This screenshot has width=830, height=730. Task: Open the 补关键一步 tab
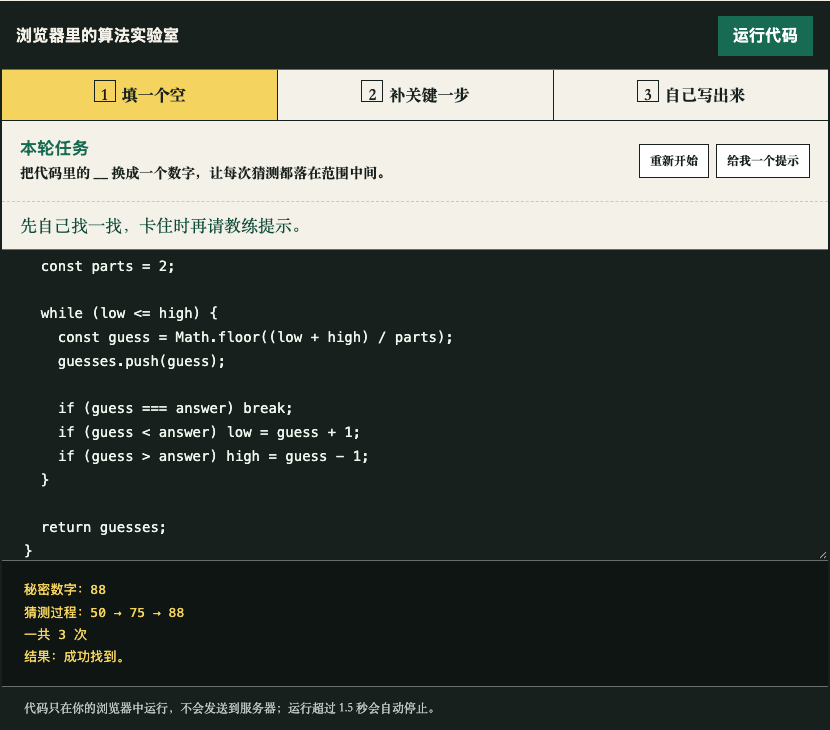(x=416, y=95)
